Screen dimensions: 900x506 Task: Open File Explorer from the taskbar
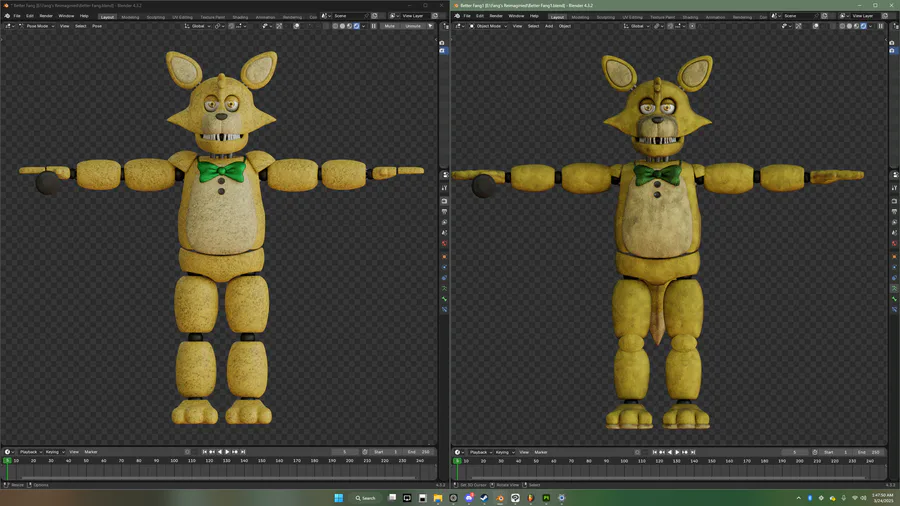click(438, 498)
